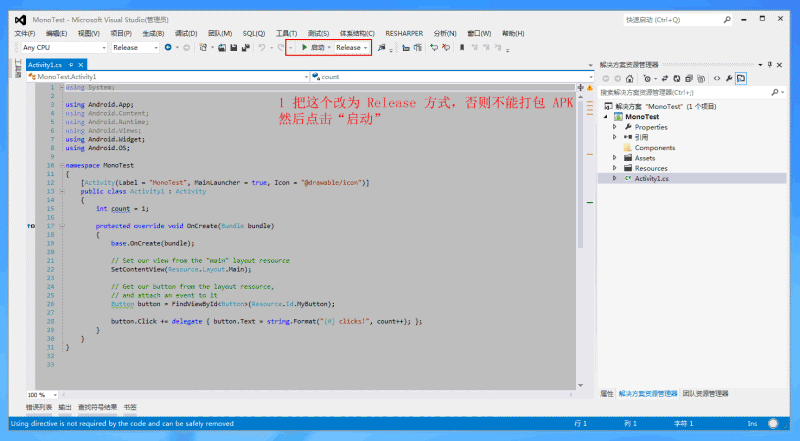Switch to the 输出 (Output) tab

(x=65, y=407)
